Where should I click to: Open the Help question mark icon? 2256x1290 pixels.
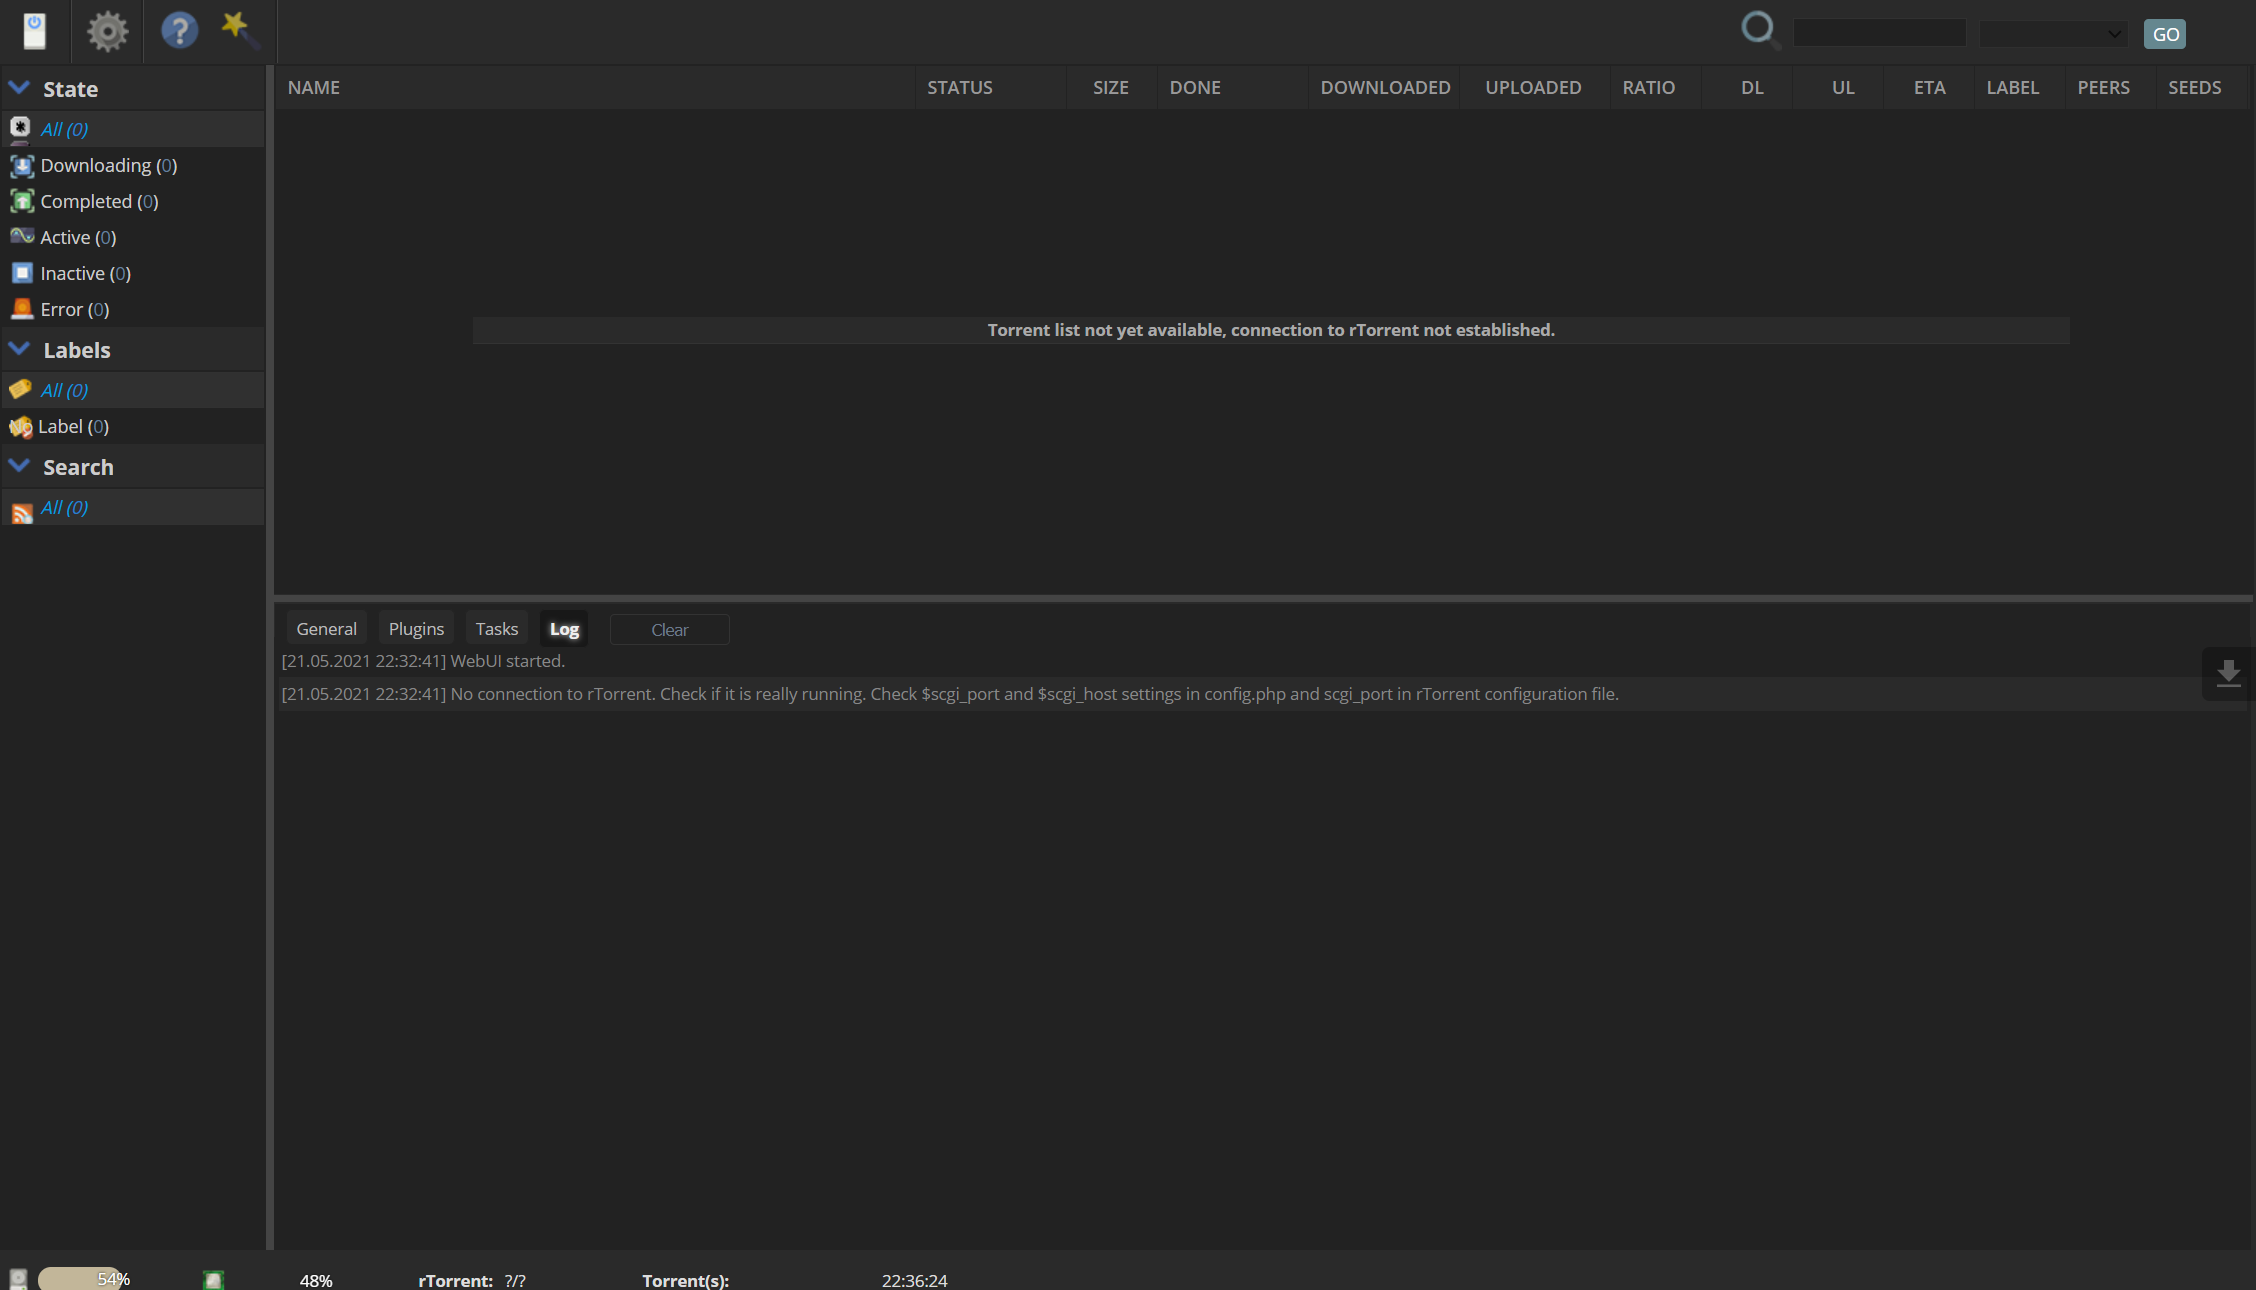tap(178, 31)
